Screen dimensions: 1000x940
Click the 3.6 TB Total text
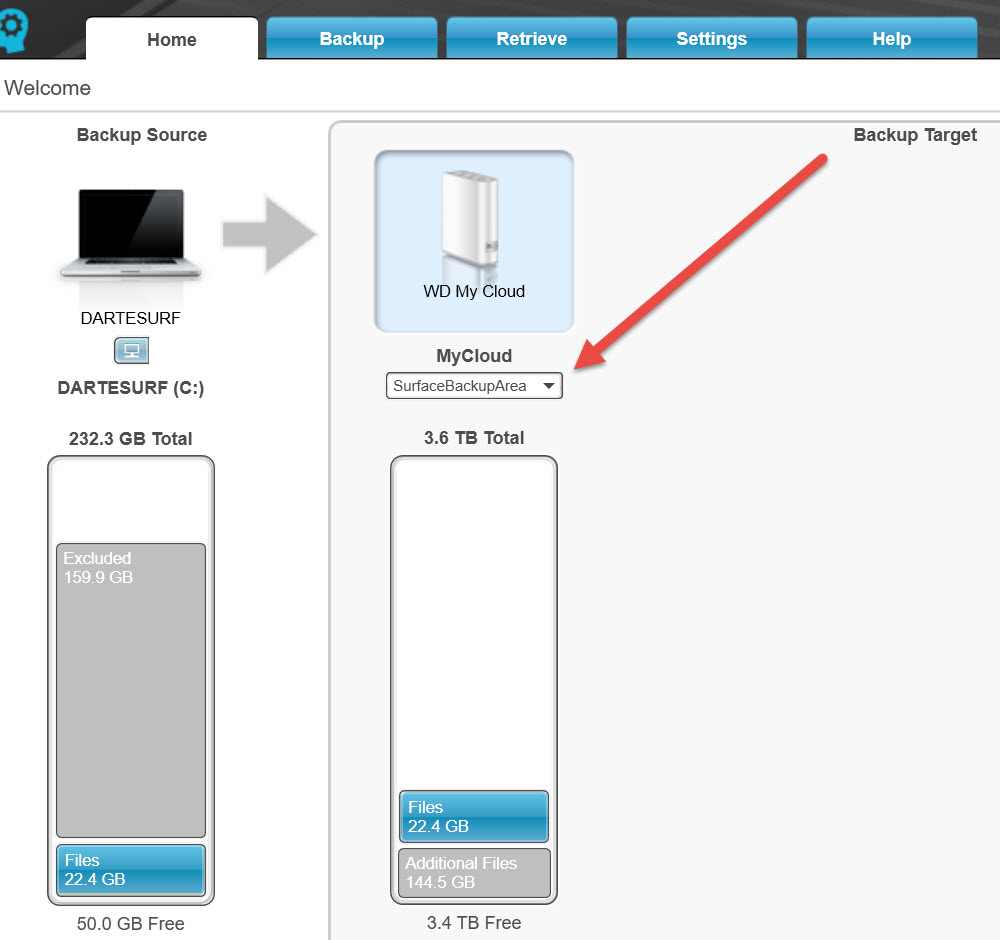tap(474, 438)
